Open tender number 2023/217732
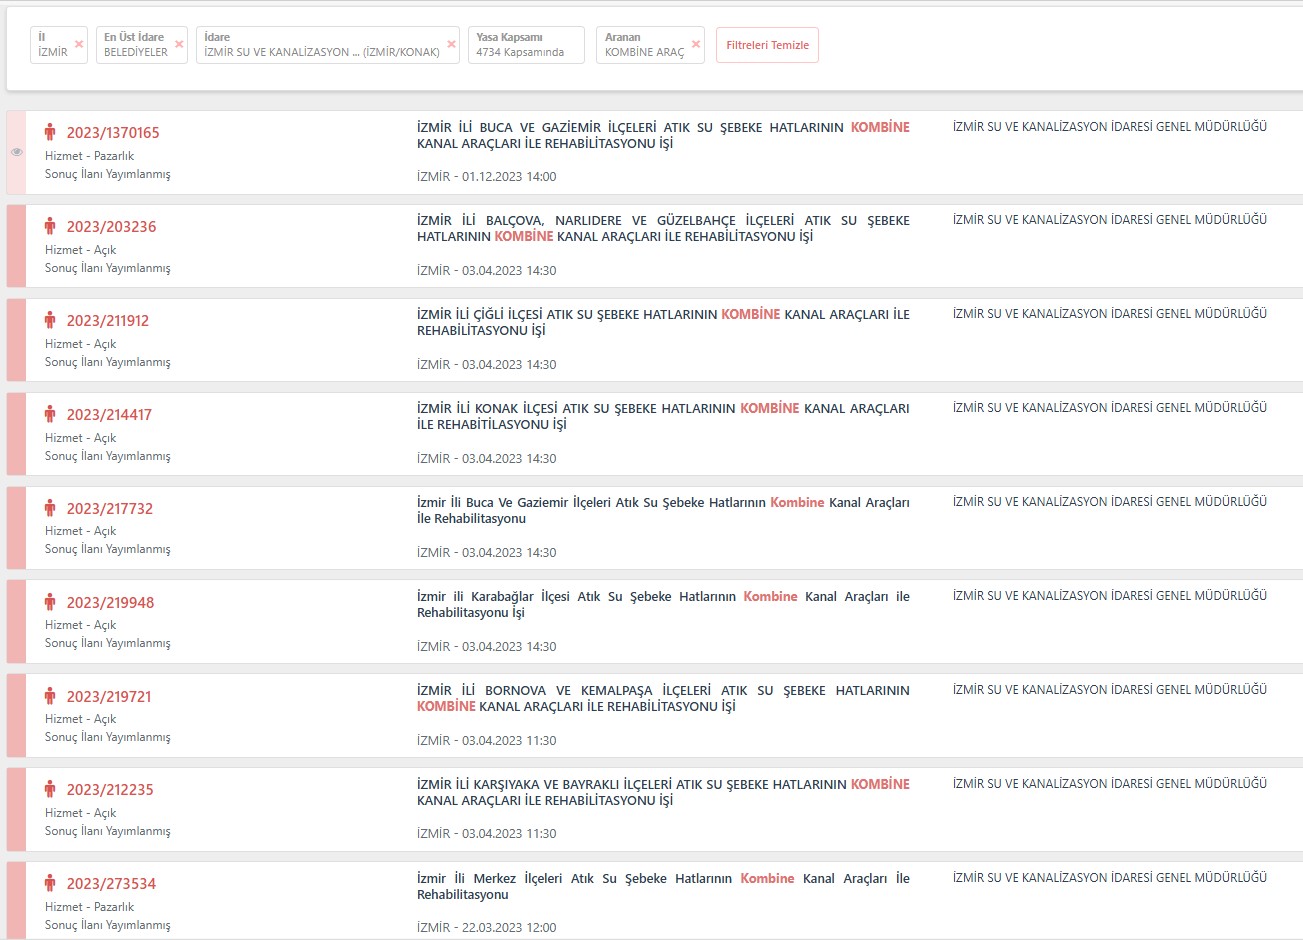Screen dimensions: 1303x940 click(110, 509)
